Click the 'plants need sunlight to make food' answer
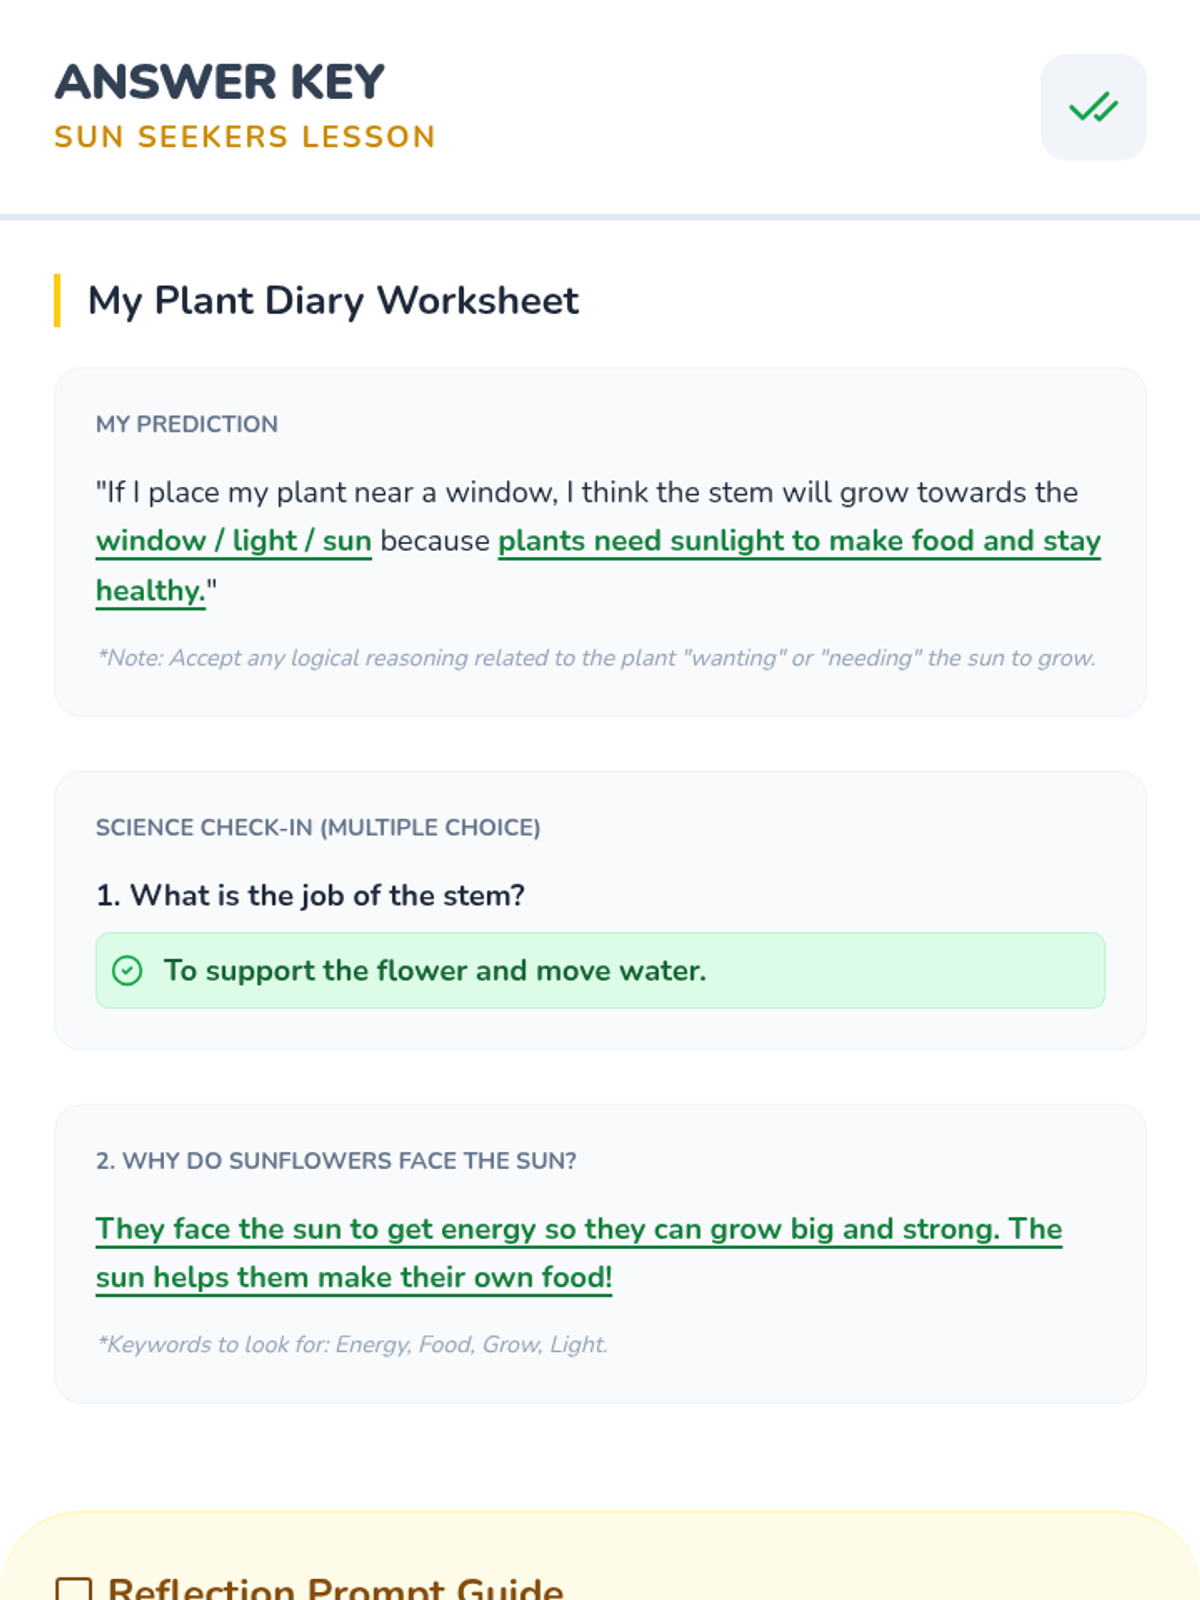Image resolution: width=1200 pixels, height=1600 pixels. 798,541
